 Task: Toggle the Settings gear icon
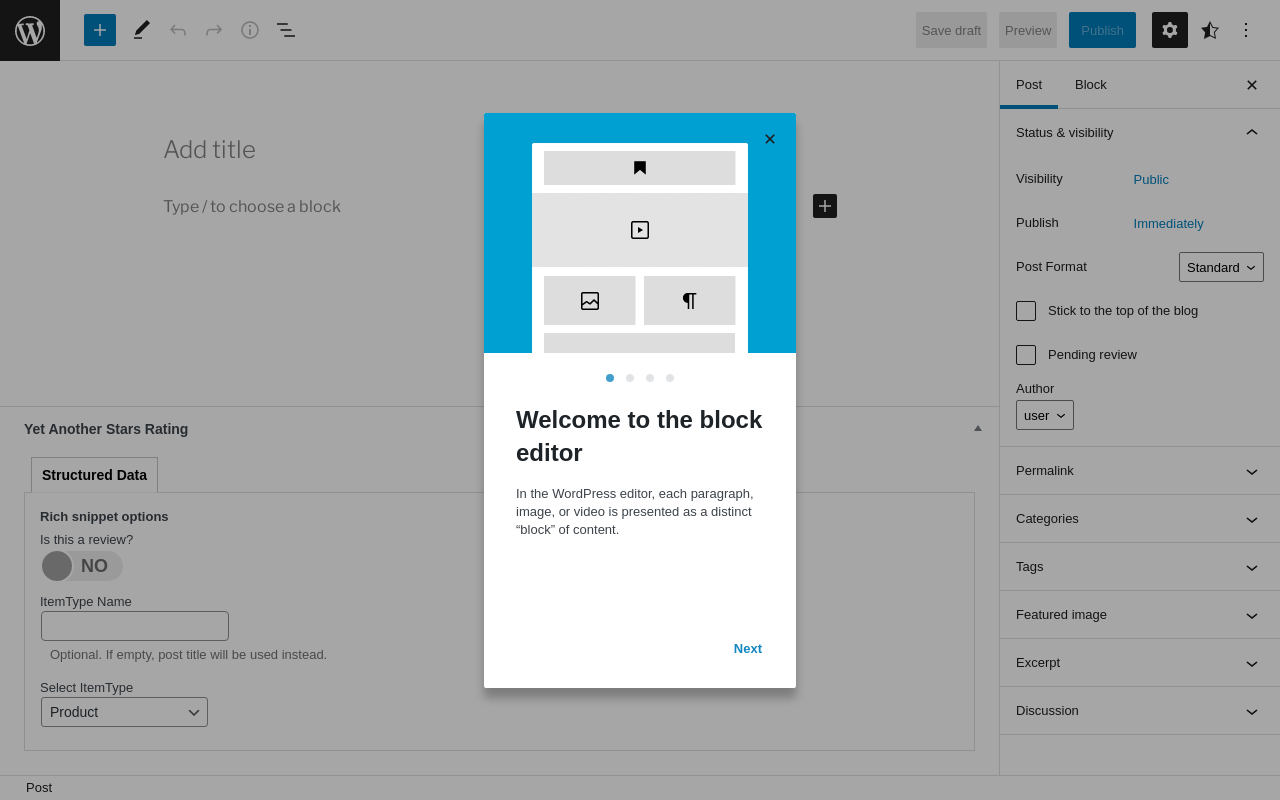coord(1170,30)
